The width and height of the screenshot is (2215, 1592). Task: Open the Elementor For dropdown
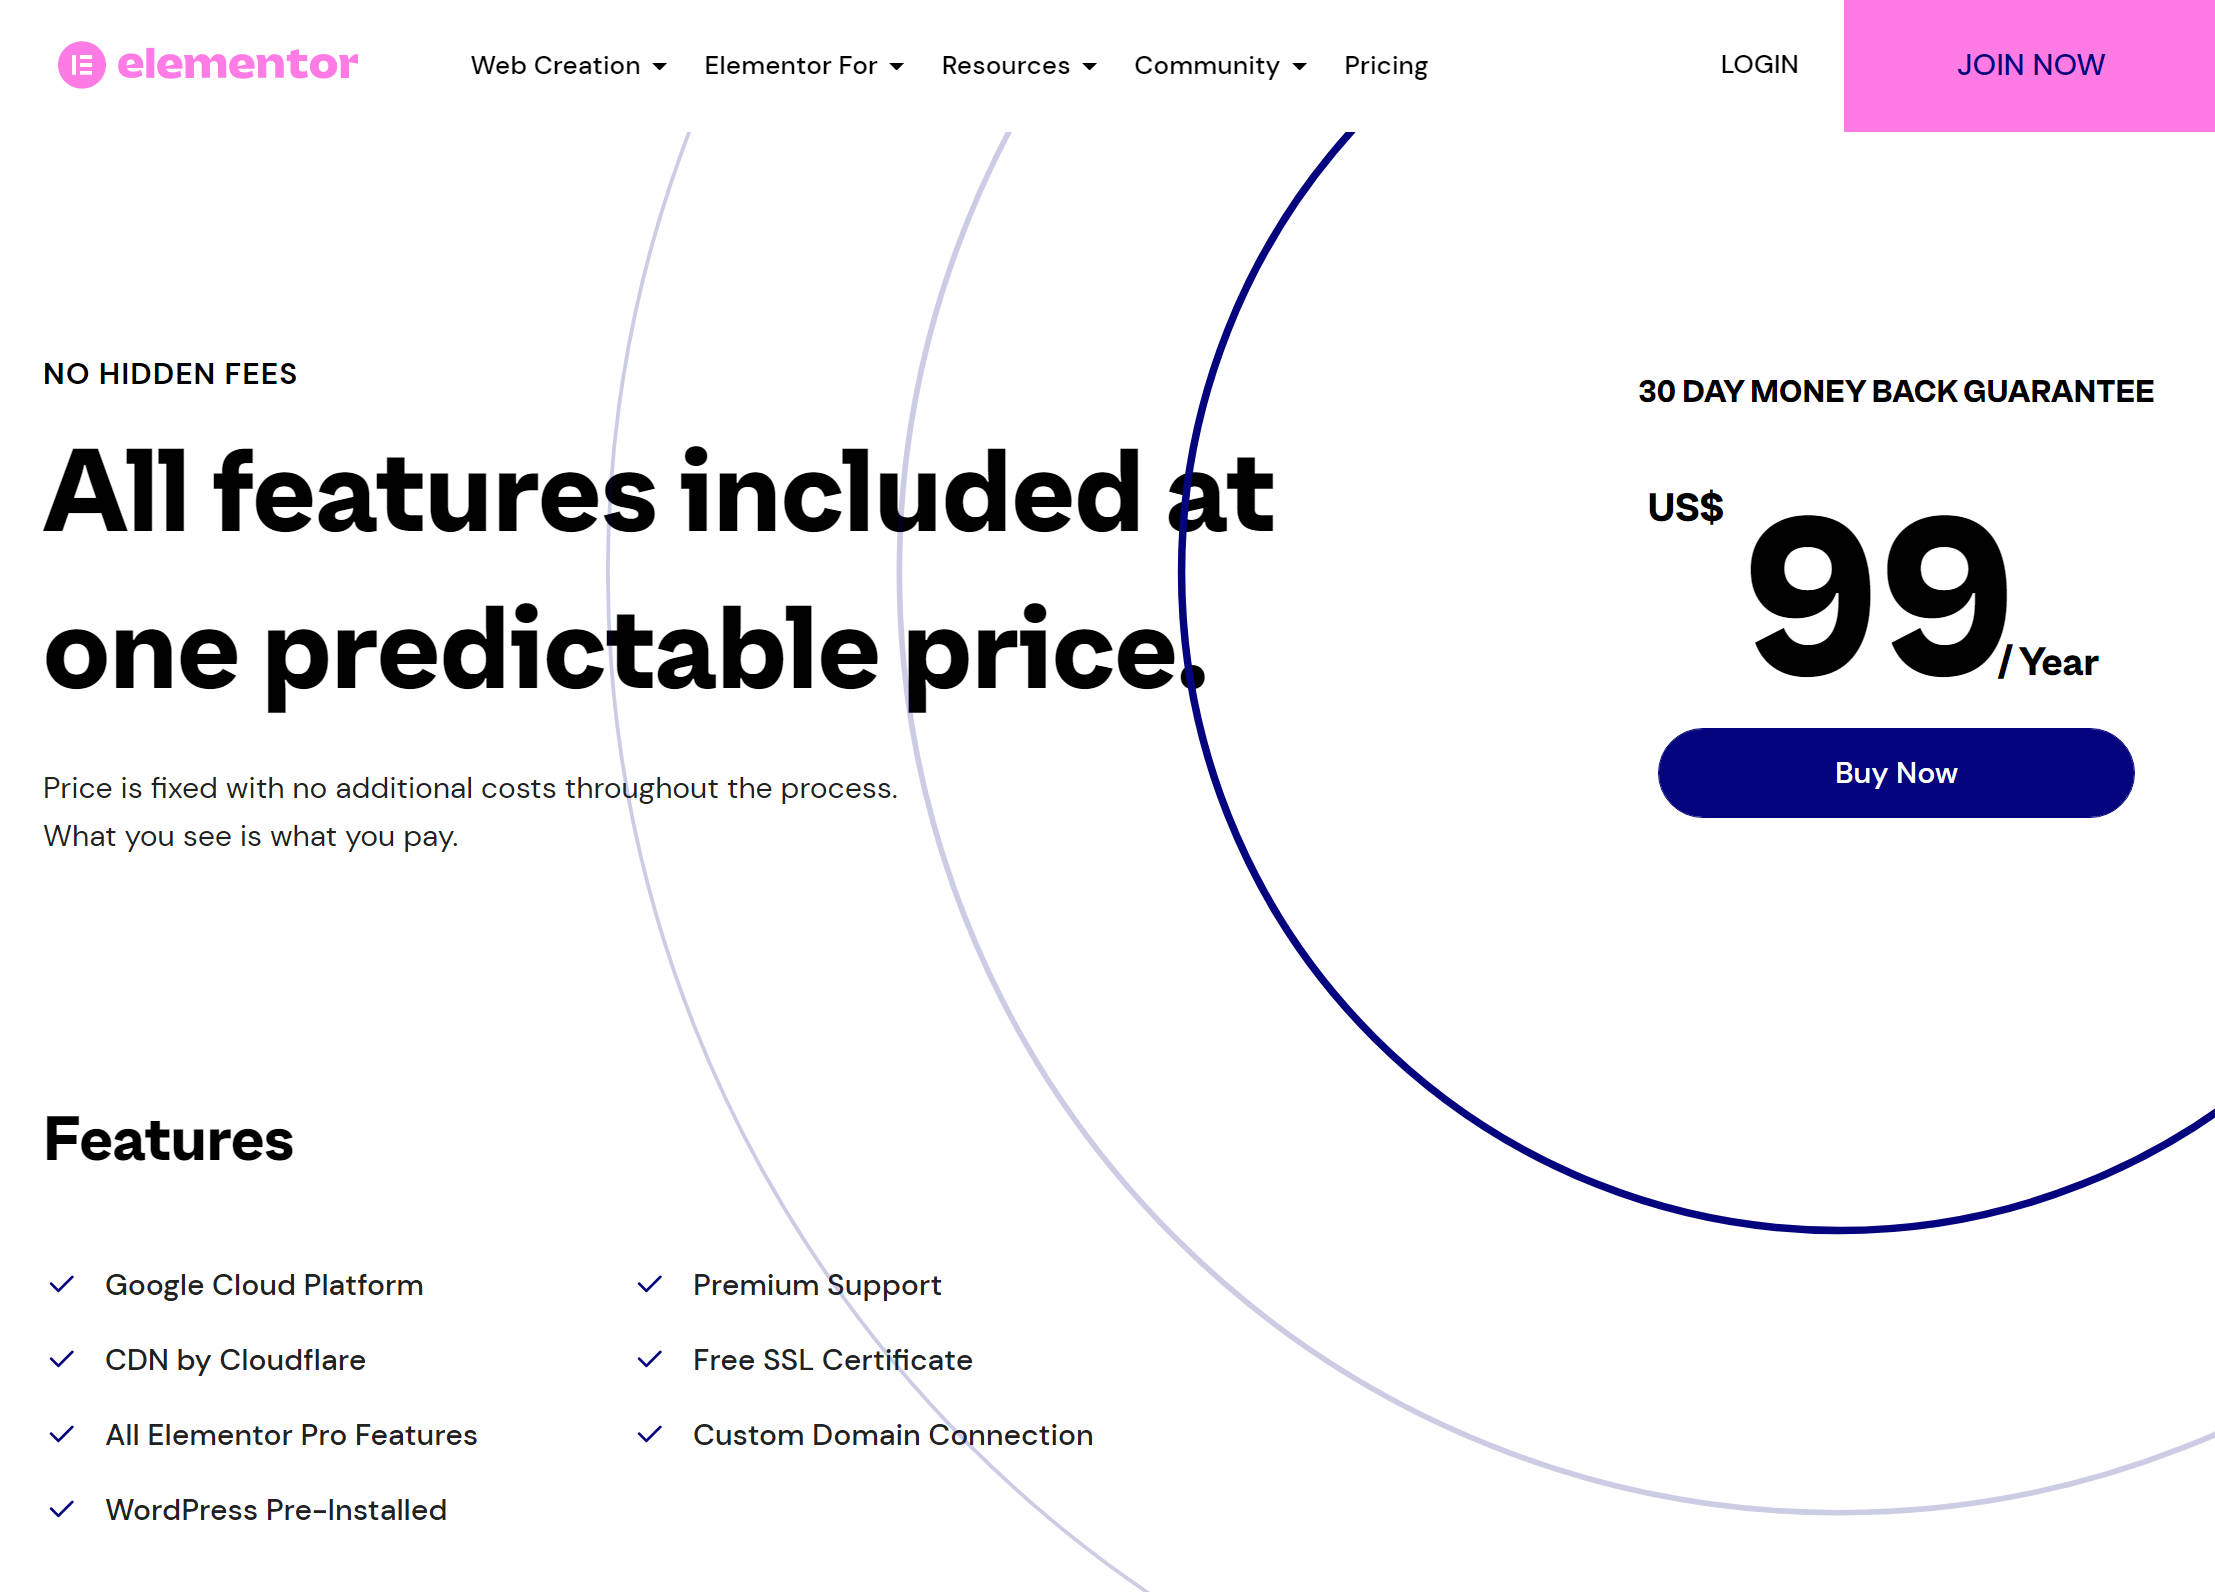click(803, 66)
